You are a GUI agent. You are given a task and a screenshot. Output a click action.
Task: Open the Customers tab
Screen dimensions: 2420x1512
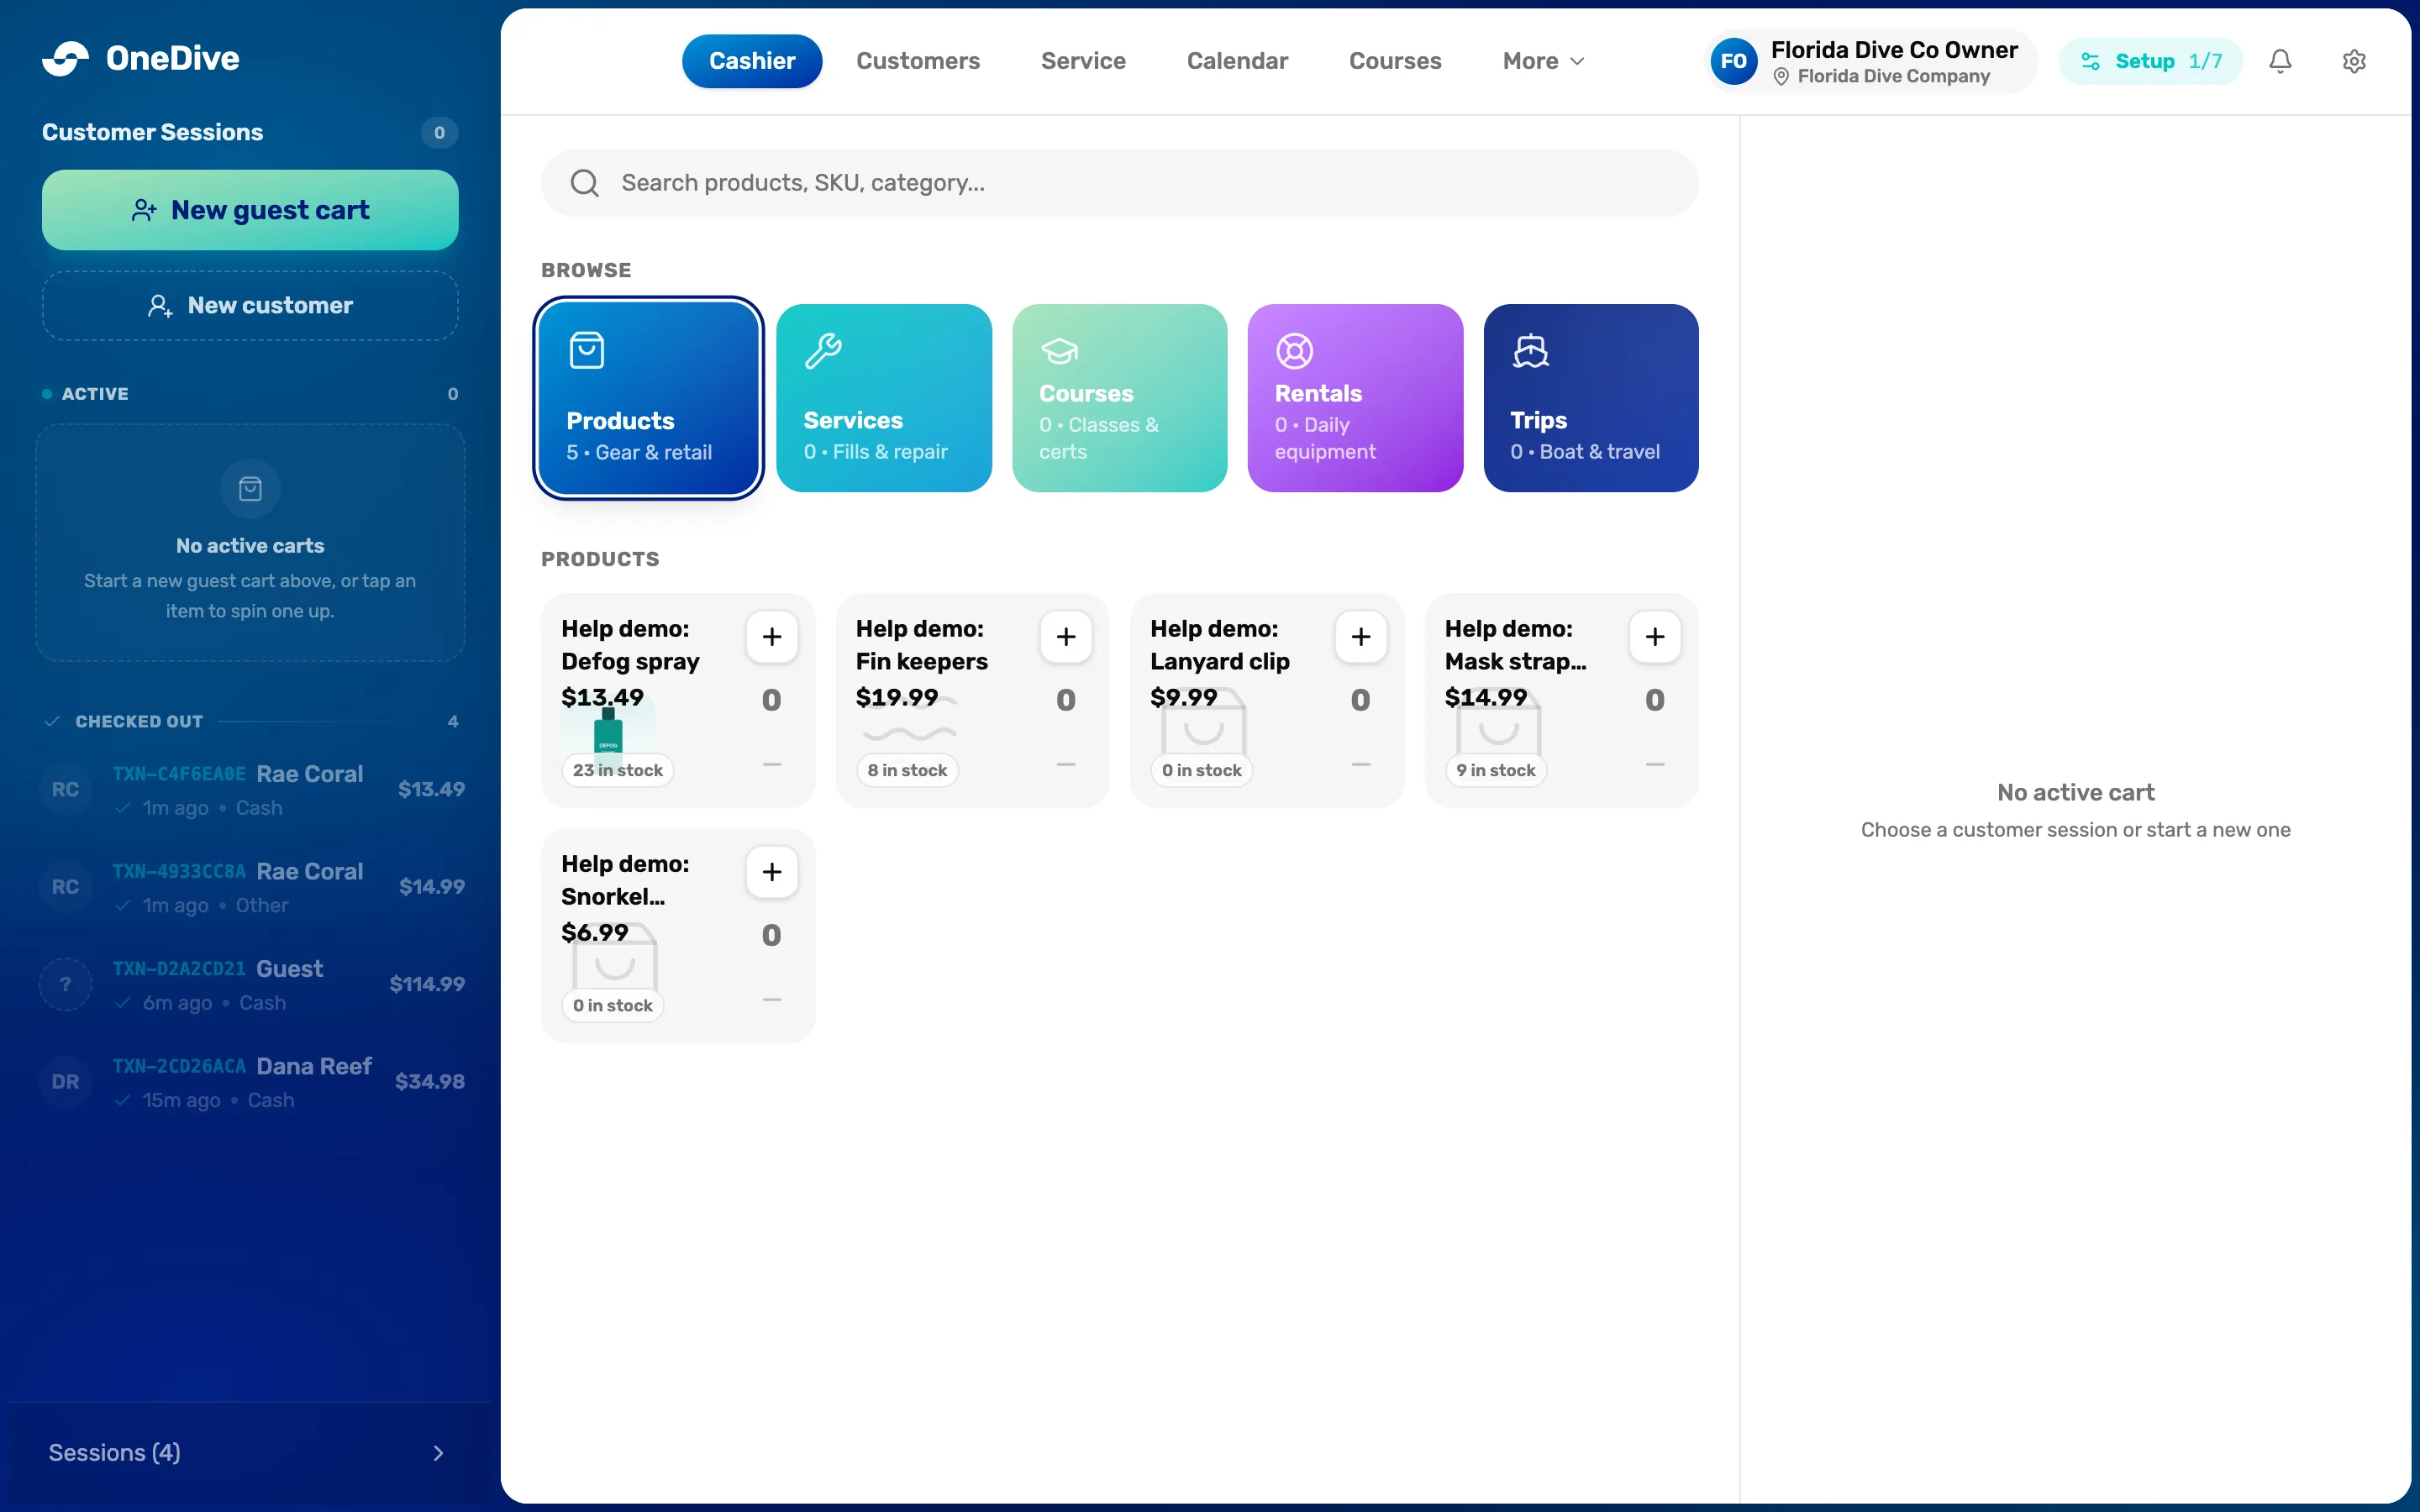tap(918, 61)
